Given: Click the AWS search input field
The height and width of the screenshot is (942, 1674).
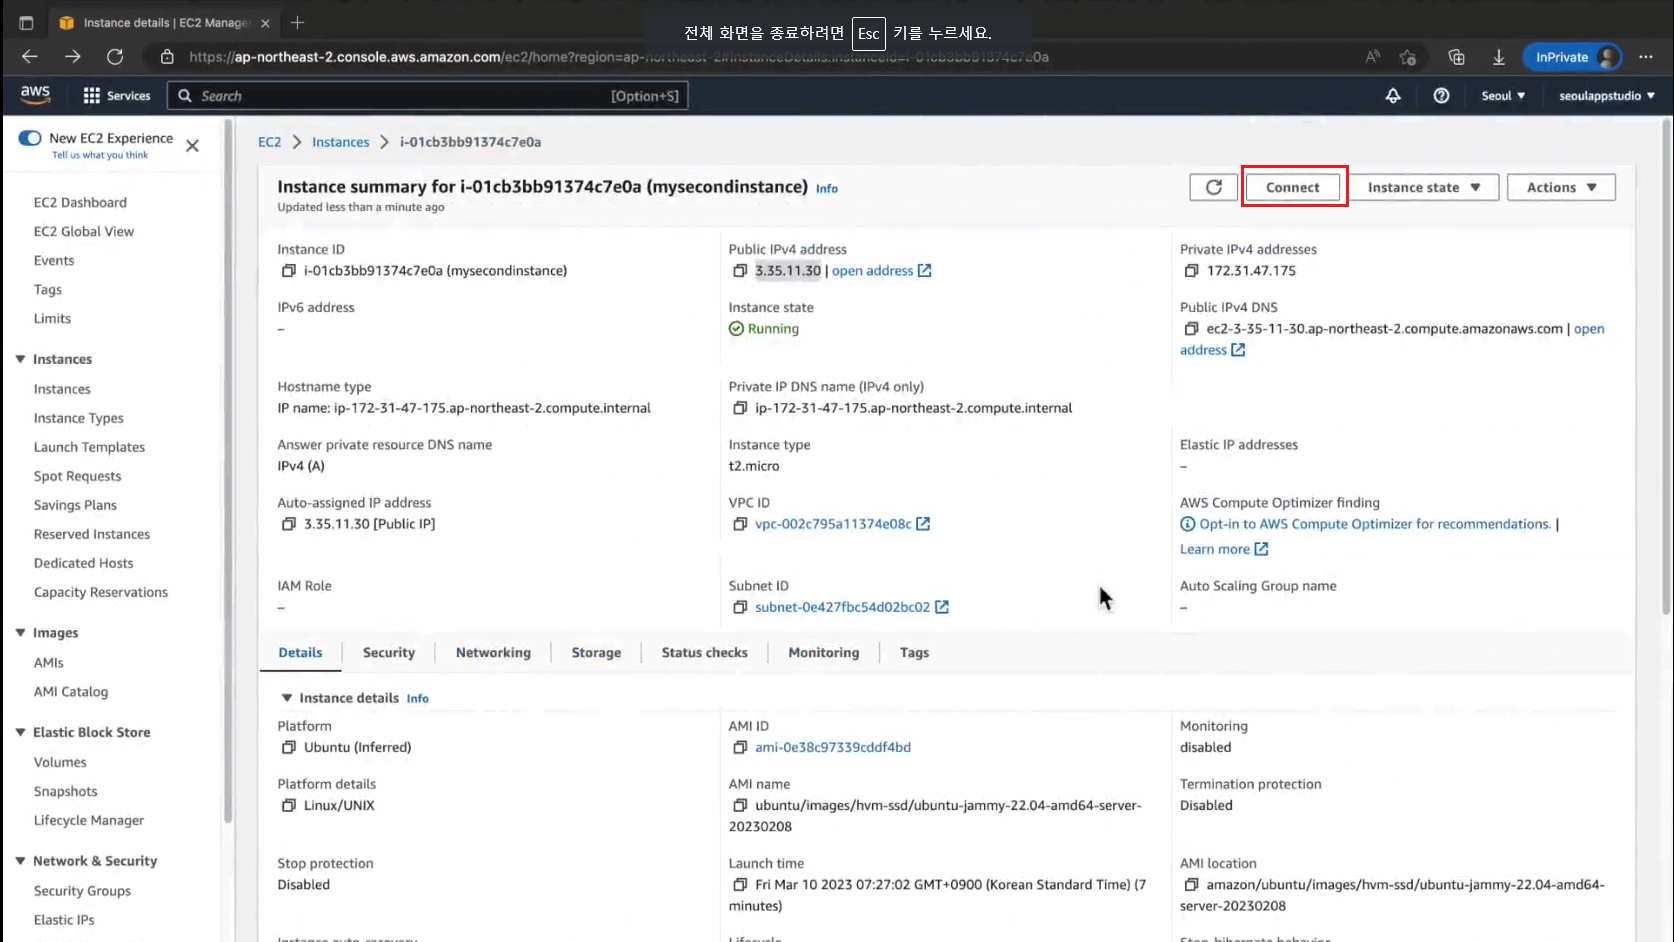Looking at the screenshot, I should point(428,96).
